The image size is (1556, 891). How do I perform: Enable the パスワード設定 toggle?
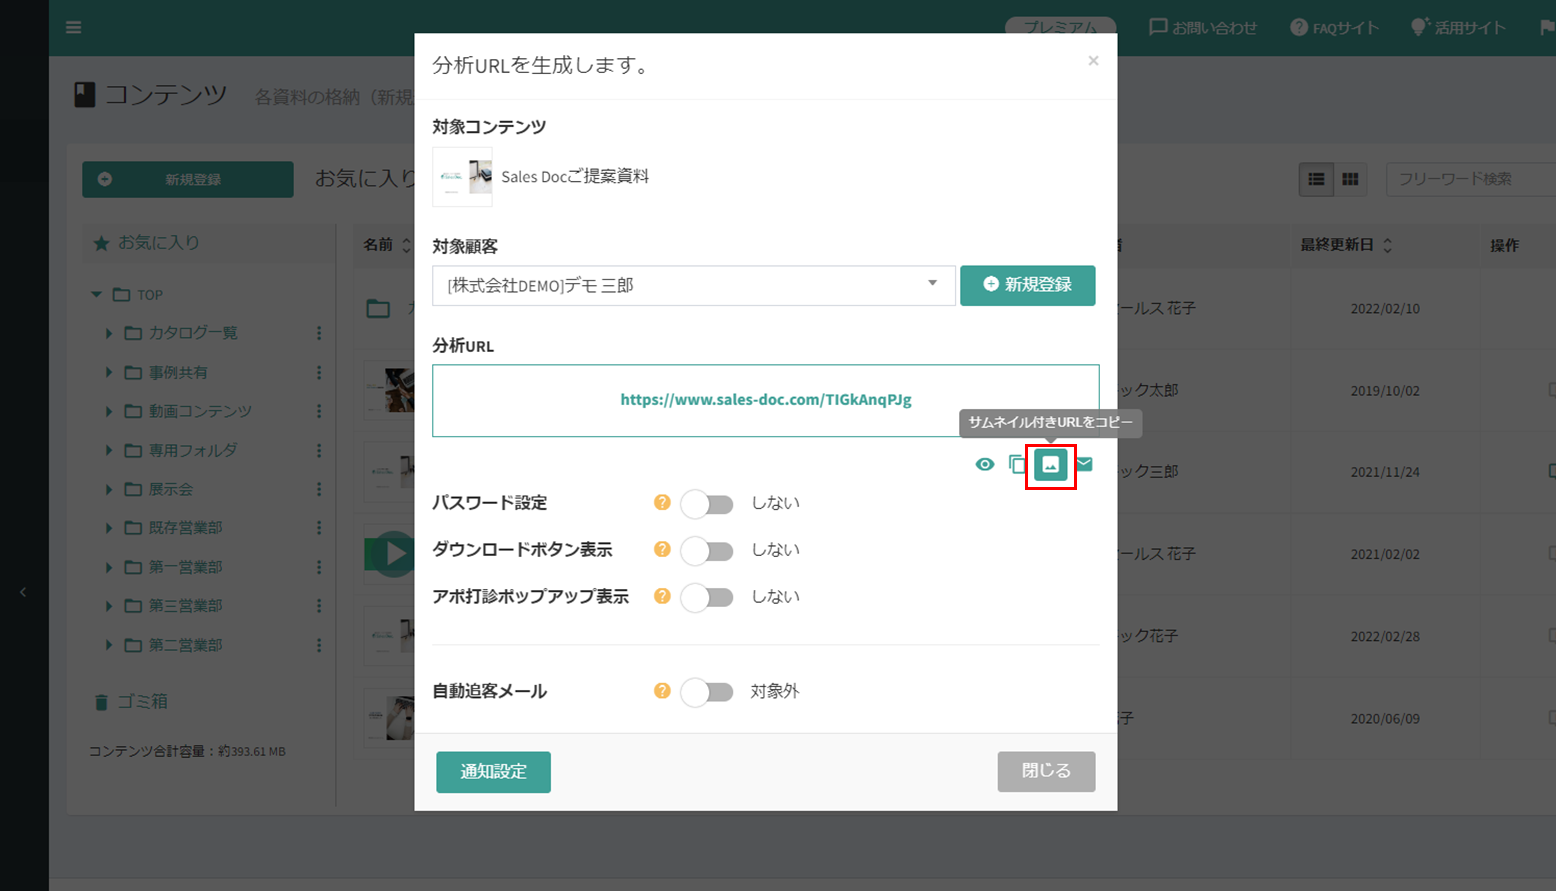(707, 504)
